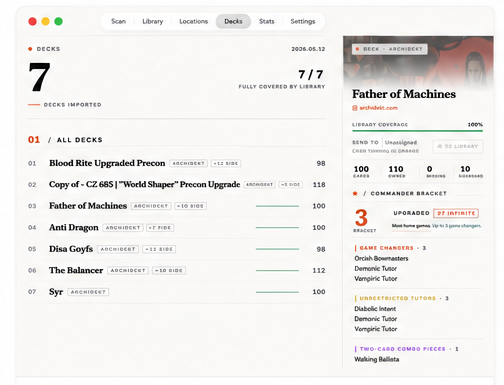
Task: Click the +12 side tag on Blood Rite
Action: click(x=226, y=164)
